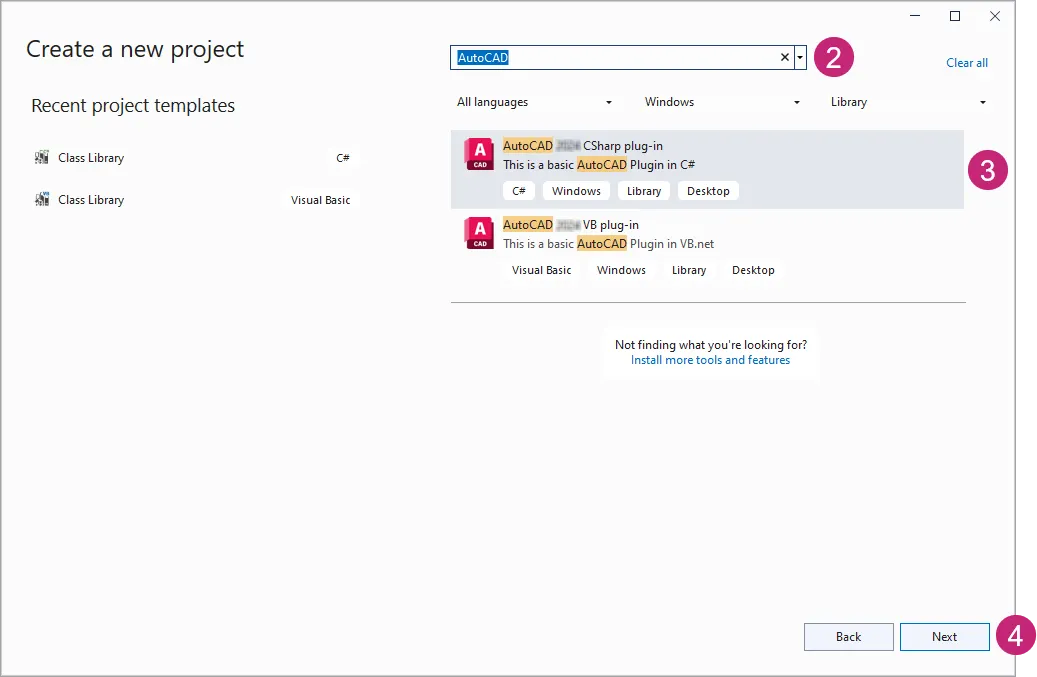Click the C# language label in recent templates
This screenshot has height=677, width=1037.
tap(343, 158)
